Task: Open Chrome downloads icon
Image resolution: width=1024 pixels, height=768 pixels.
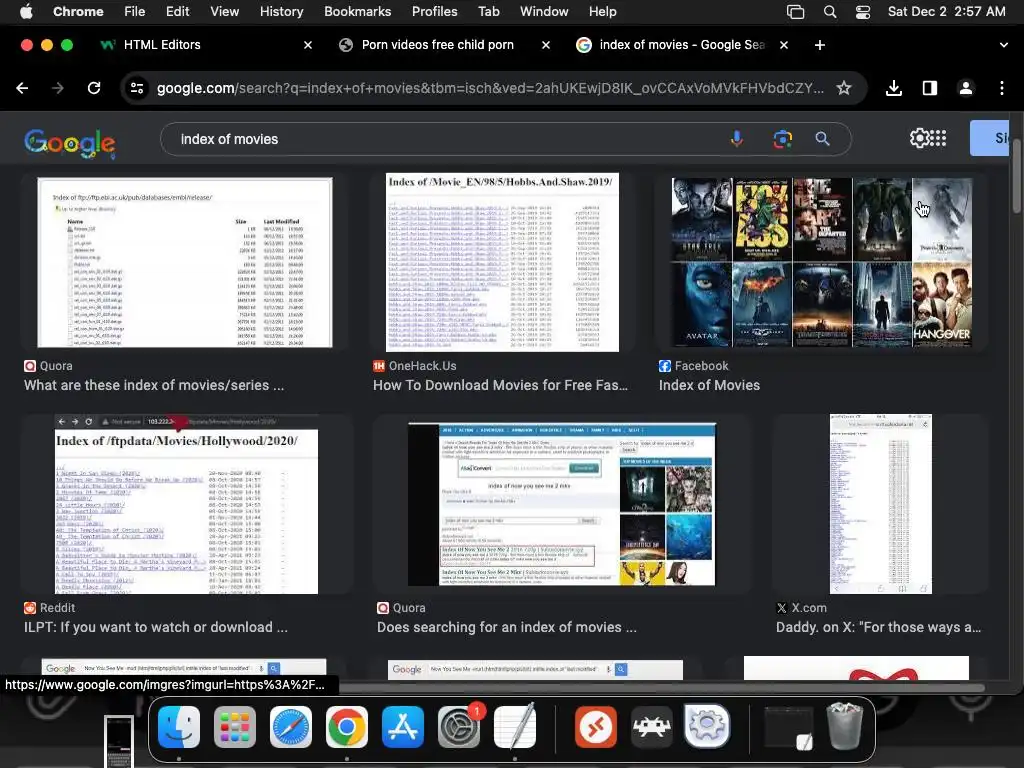Action: [x=894, y=88]
